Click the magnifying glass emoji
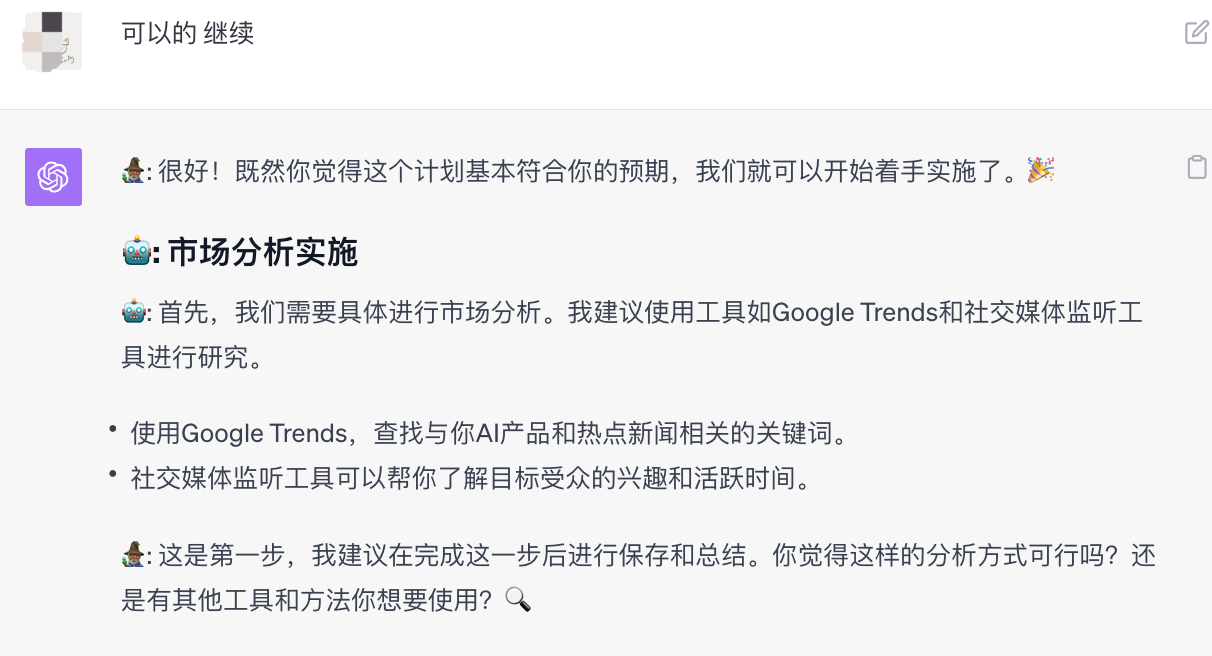This screenshot has height=656, width=1212. coord(517,600)
